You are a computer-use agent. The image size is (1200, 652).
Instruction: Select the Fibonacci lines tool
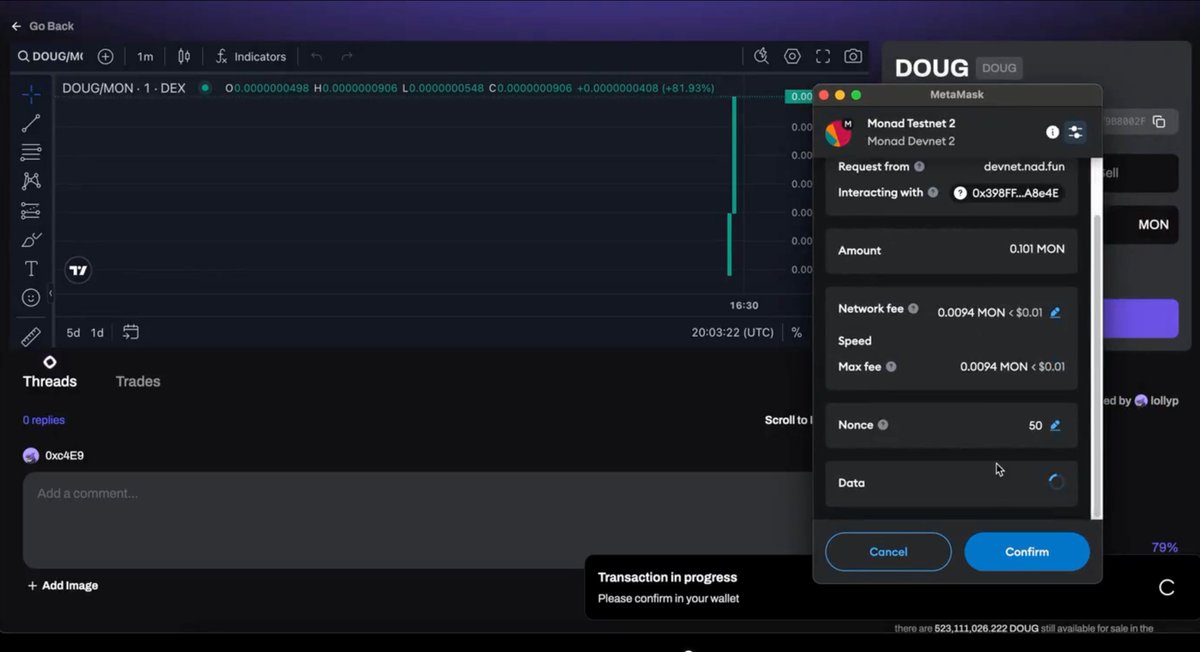[x=31, y=152]
